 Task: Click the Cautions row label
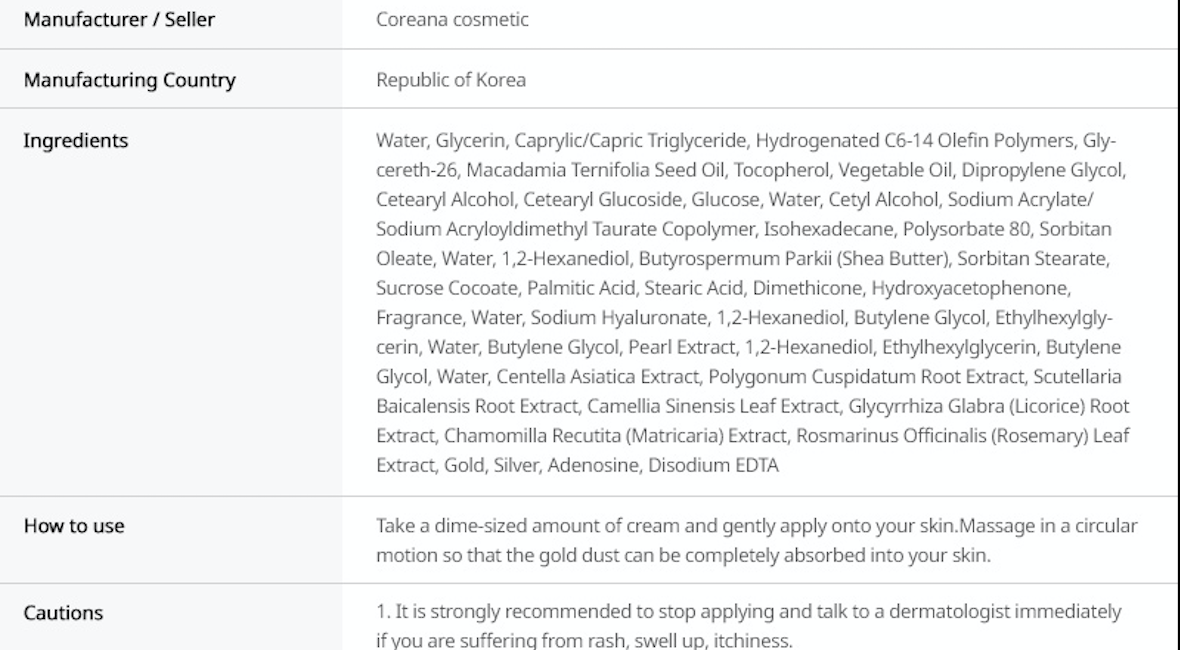point(63,613)
